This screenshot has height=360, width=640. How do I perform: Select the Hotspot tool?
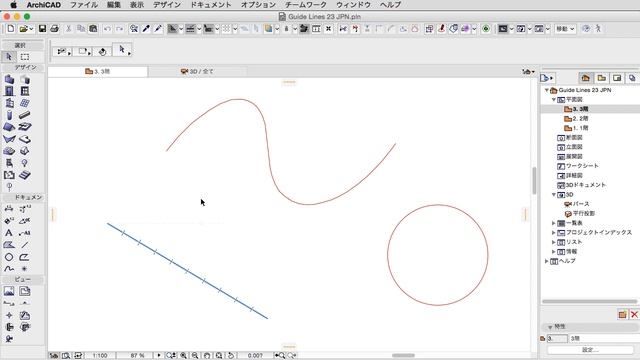click(25, 269)
